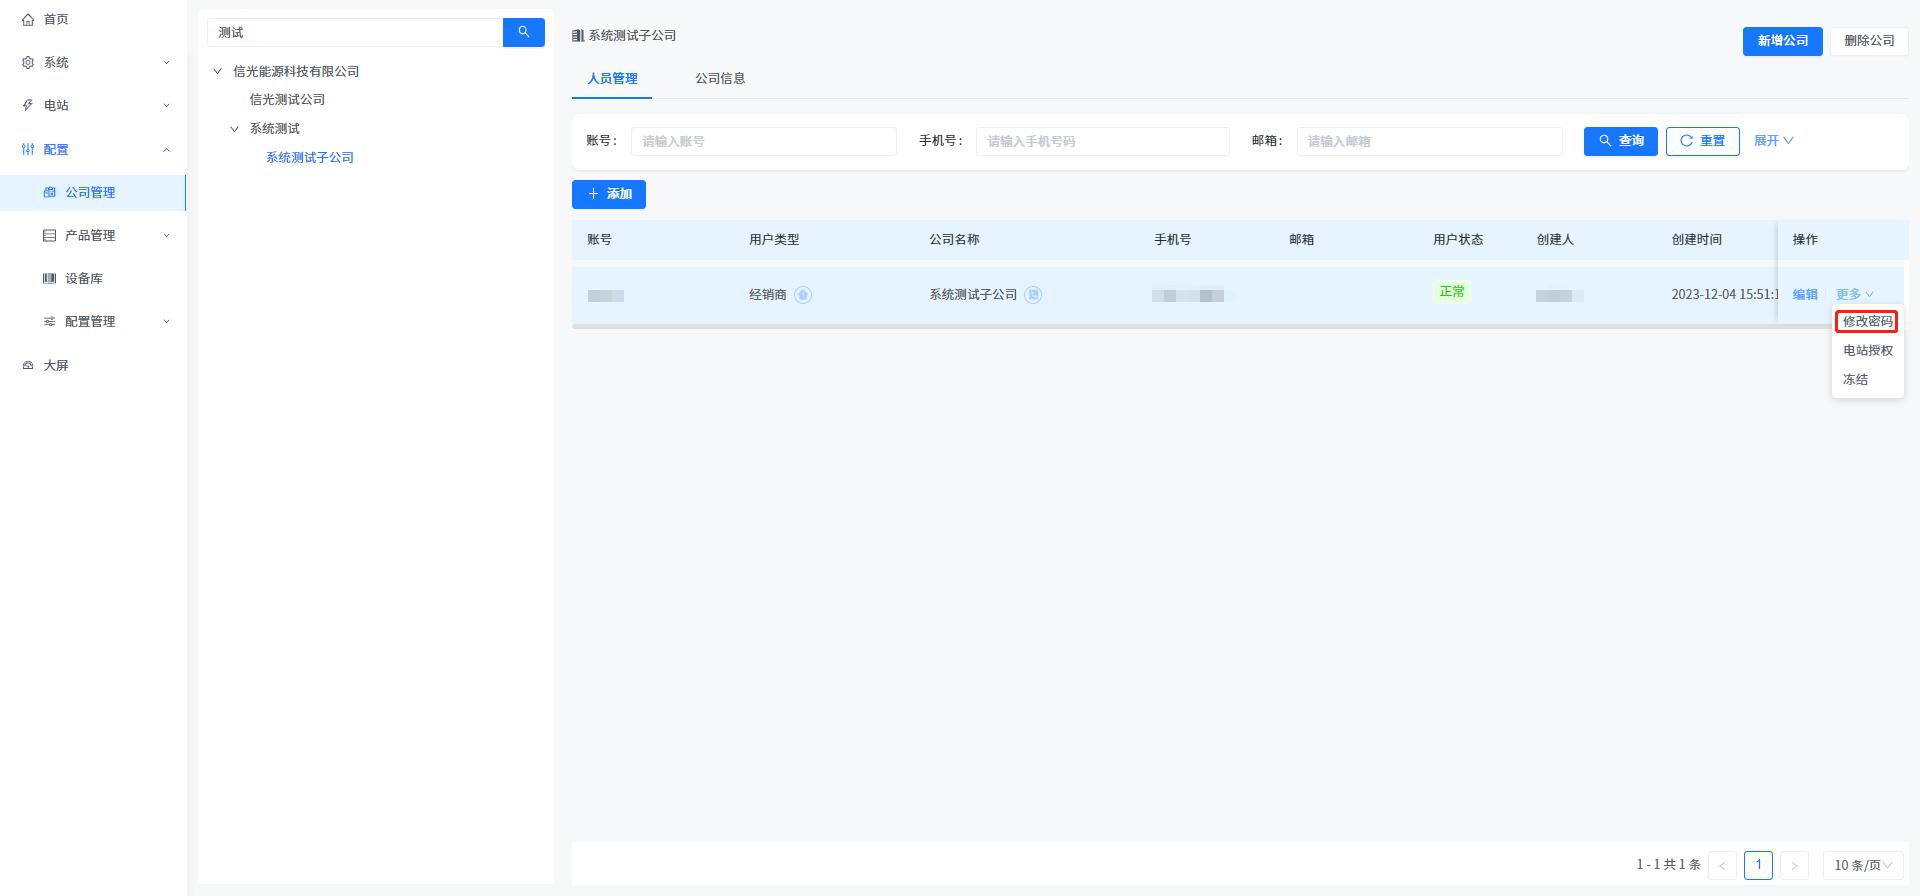This screenshot has height=896, width=1920.
Task: Click the 请输入手机号码 input field
Action: pos(1102,141)
